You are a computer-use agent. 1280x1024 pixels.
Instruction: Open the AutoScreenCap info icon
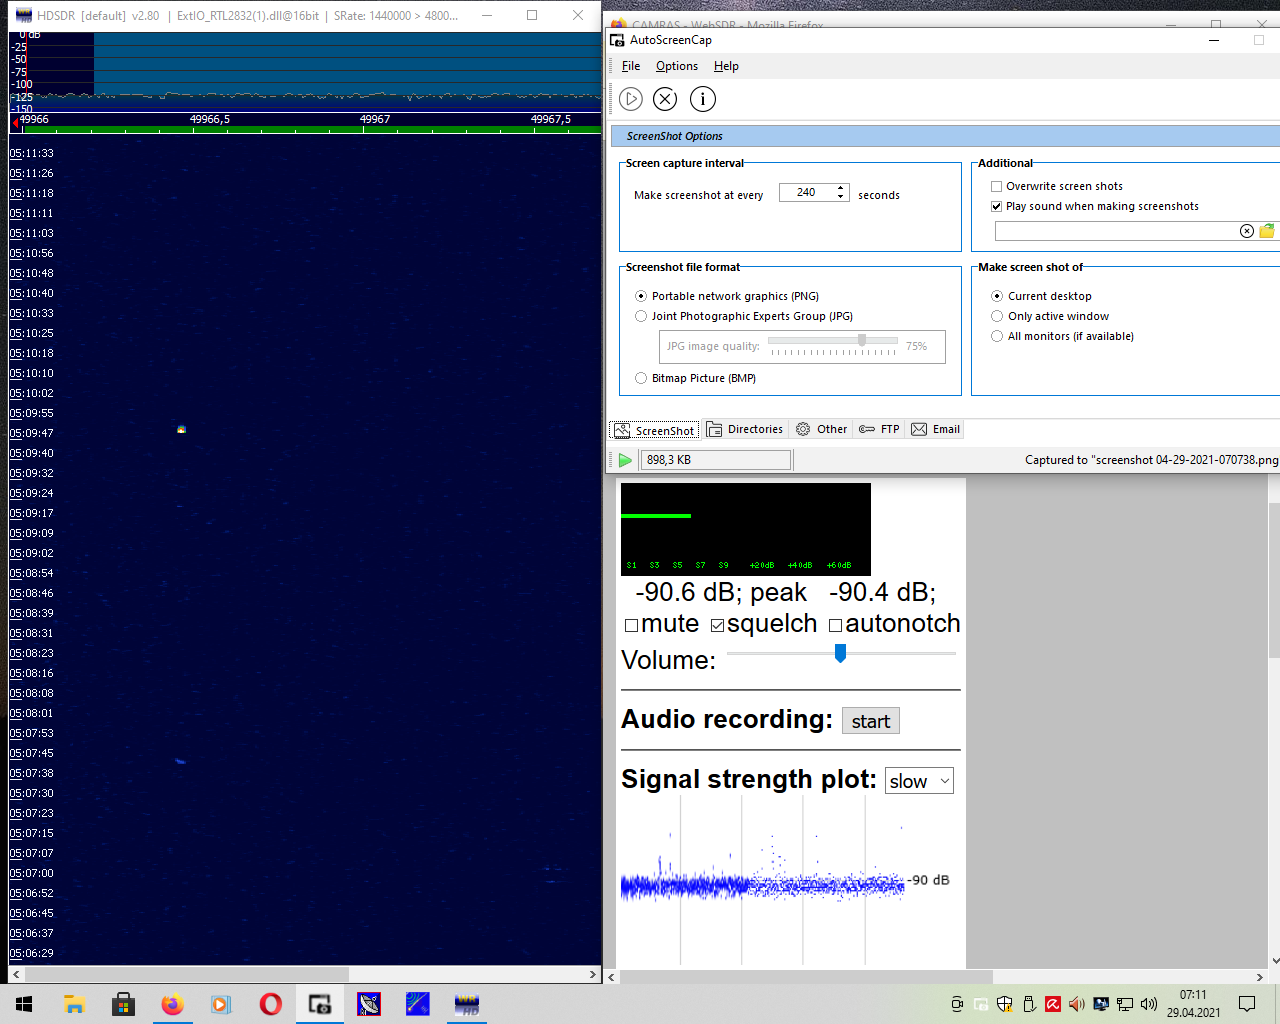pyautogui.click(x=703, y=99)
